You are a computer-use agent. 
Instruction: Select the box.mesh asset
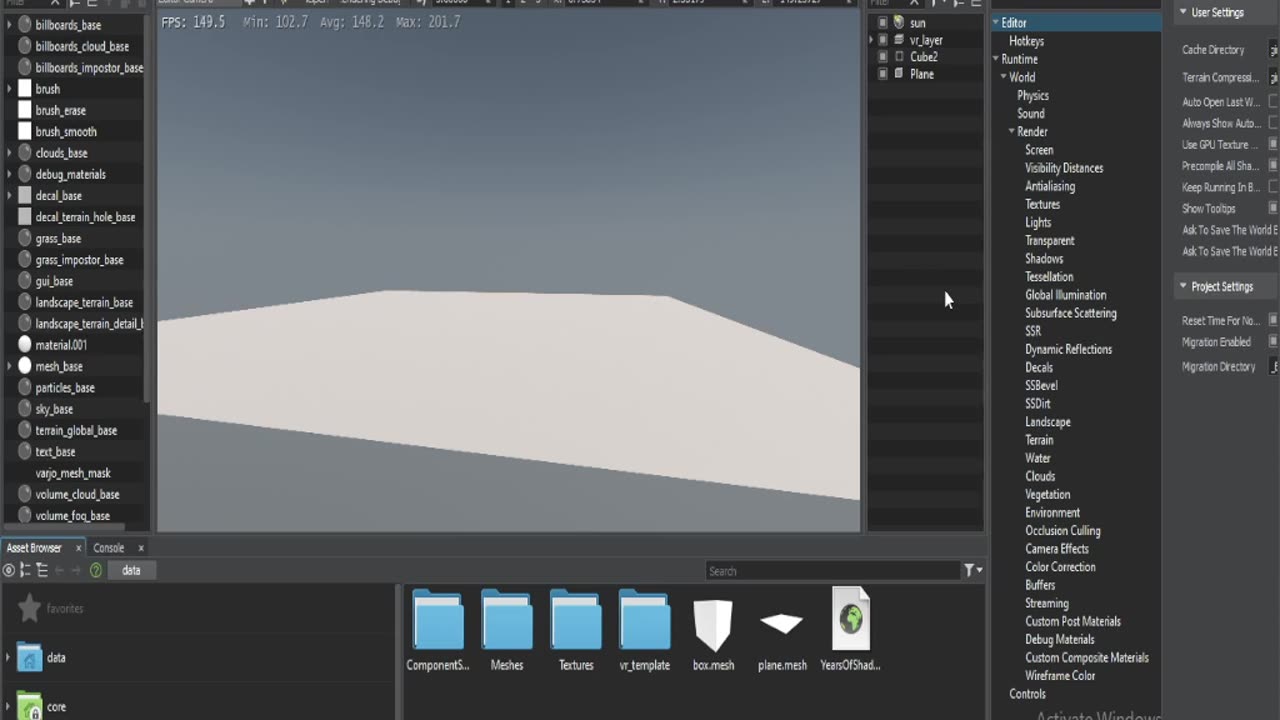pos(713,625)
